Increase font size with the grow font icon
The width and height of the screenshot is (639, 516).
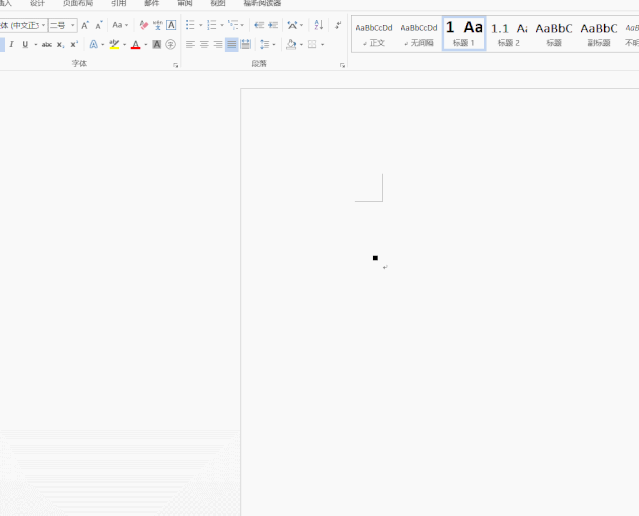(85, 25)
